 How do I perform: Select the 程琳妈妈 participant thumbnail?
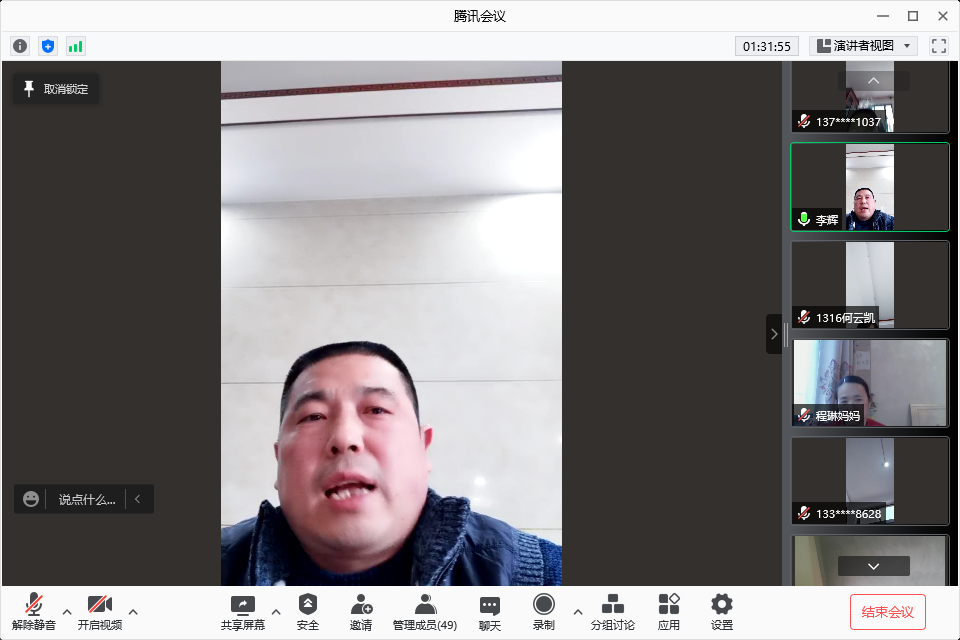tap(870, 383)
